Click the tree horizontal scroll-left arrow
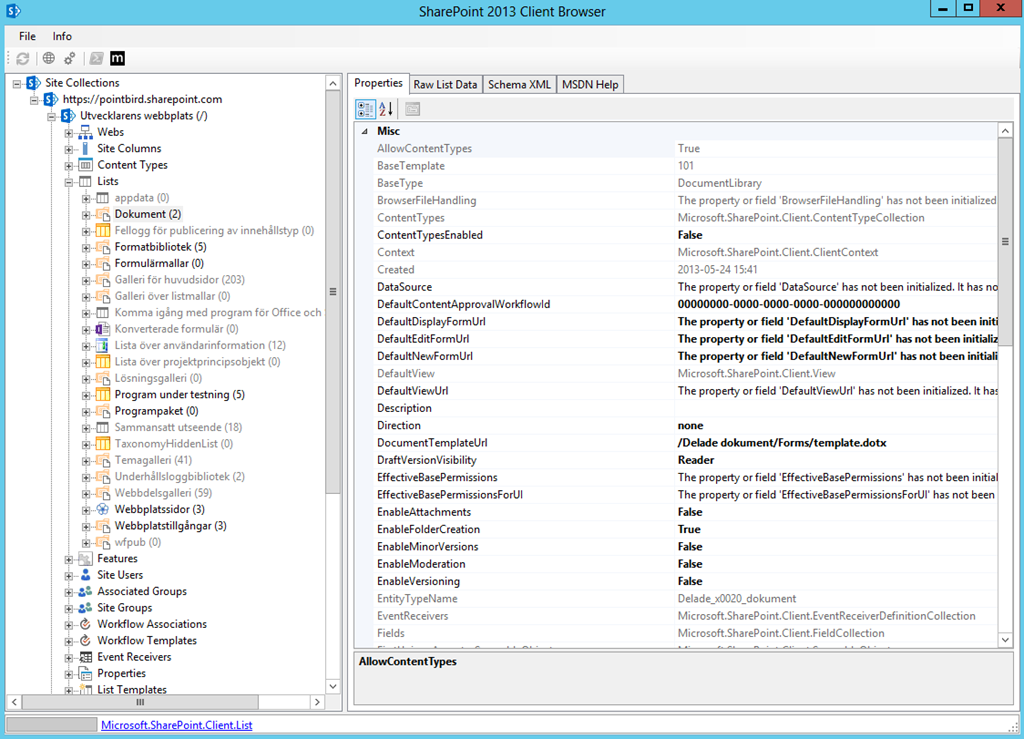Image resolution: width=1024 pixels, height=739 pixels. click(14, 702)
